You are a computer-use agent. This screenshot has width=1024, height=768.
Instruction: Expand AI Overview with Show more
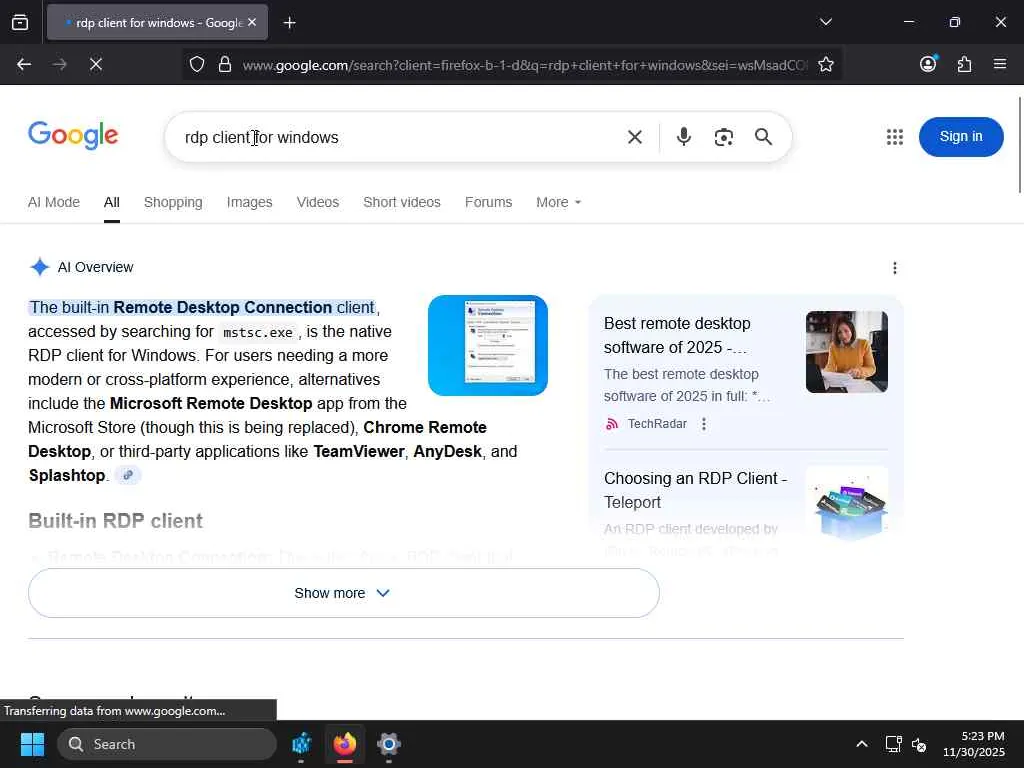pos(344,593)
